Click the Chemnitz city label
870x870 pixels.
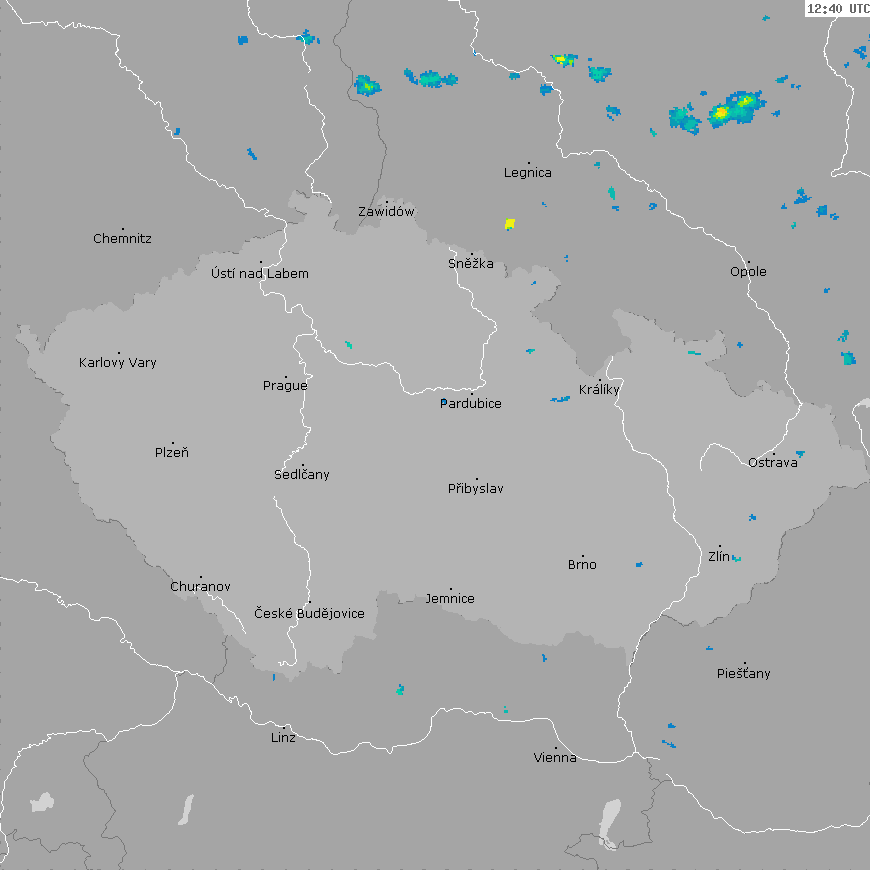point(122,239)
